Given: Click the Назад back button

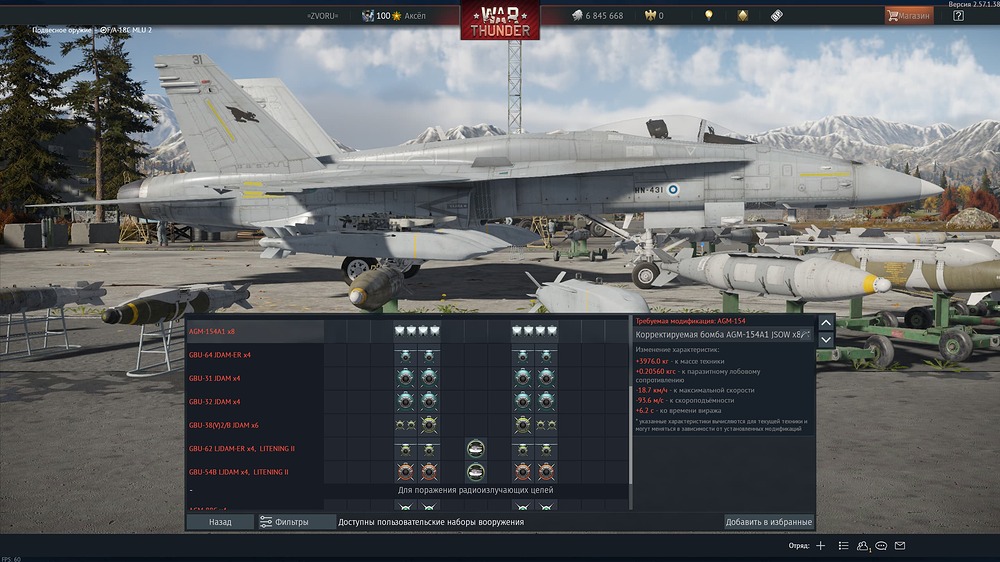Looking at the screenshot, I should click(220, 522).
